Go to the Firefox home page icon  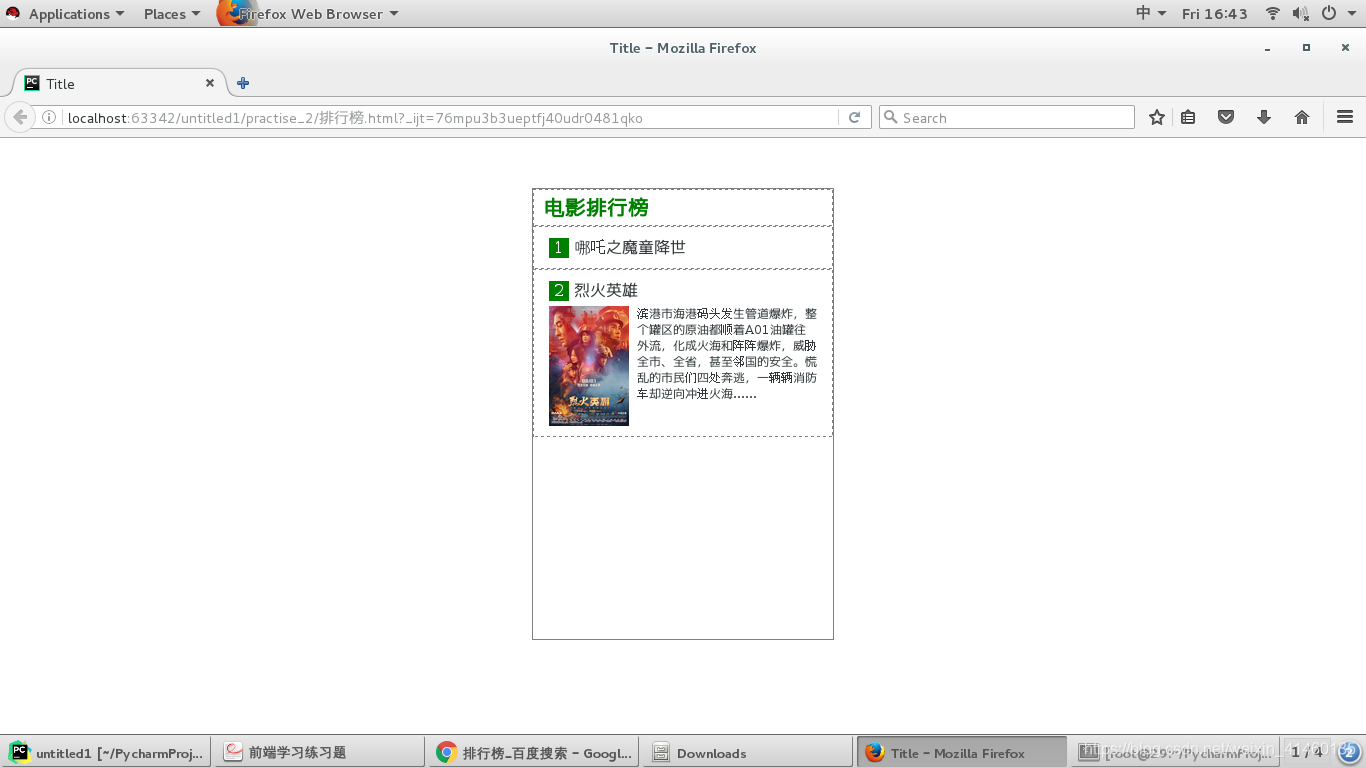[1302, 117]
